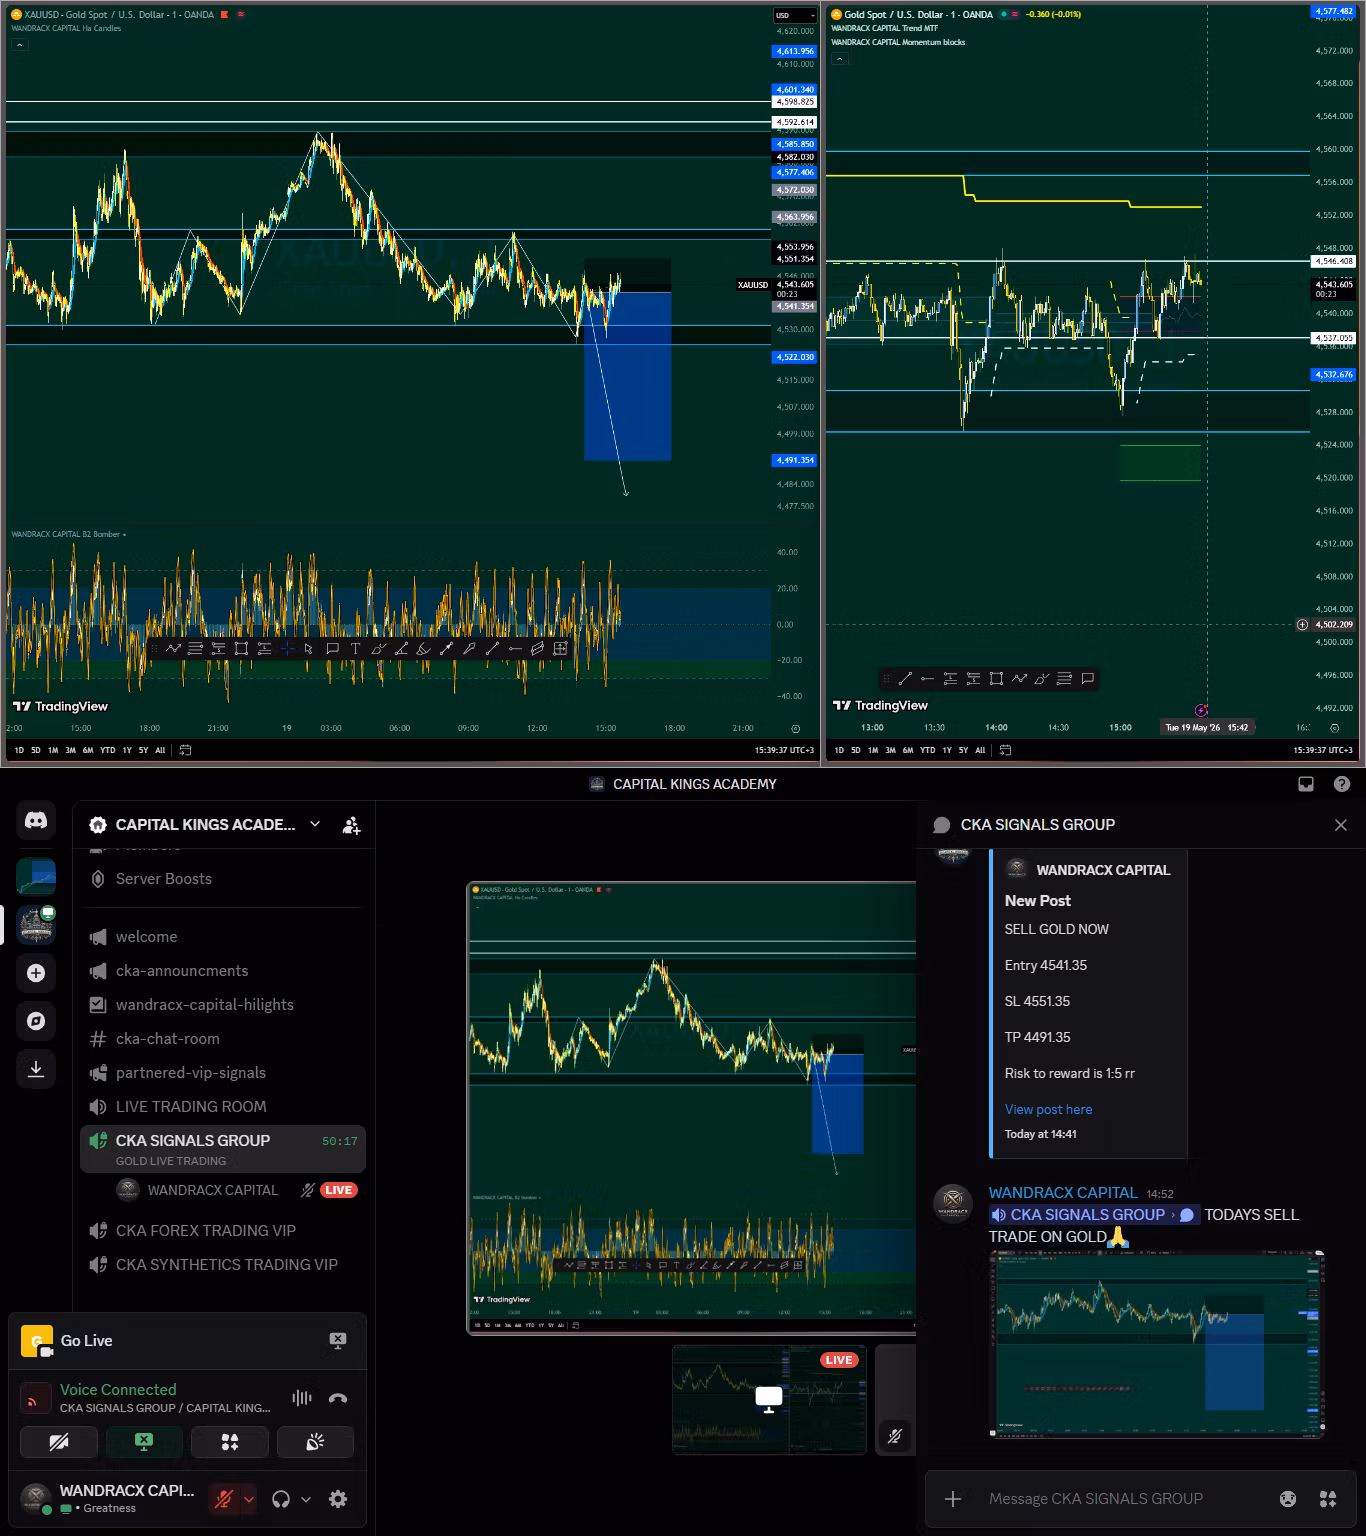Click the Go Live button

pos(86,1341)
